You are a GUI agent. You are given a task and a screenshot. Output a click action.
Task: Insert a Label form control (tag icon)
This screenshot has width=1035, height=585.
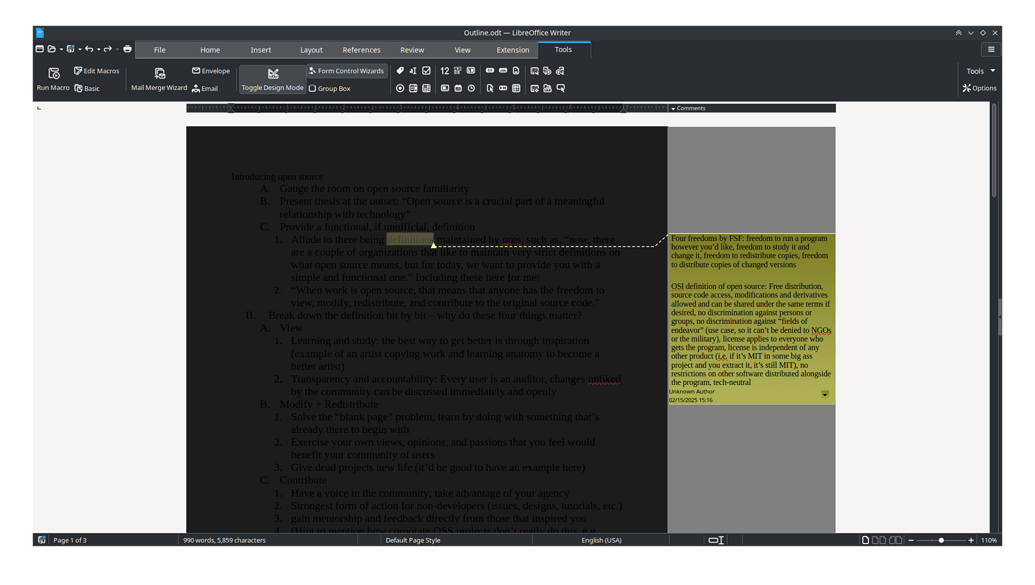pos(400,71)
